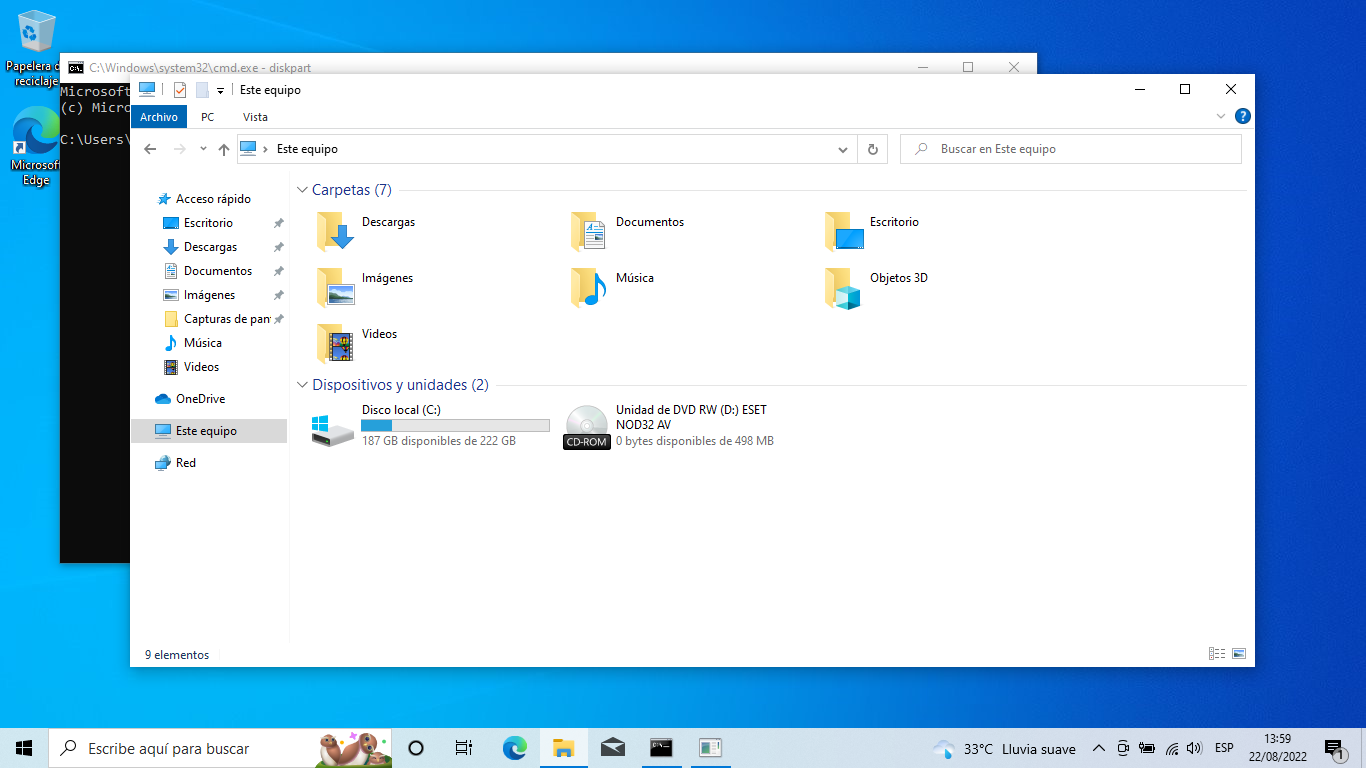Click the Buscar en Este equipo field
The height and width of the screenshot is (768, 1366).
(1080, 149)
